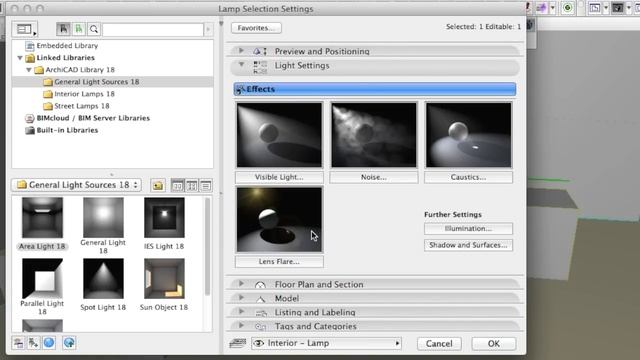
Task: Switch to large thumbnail view icon
Action: tap(177, 186)
